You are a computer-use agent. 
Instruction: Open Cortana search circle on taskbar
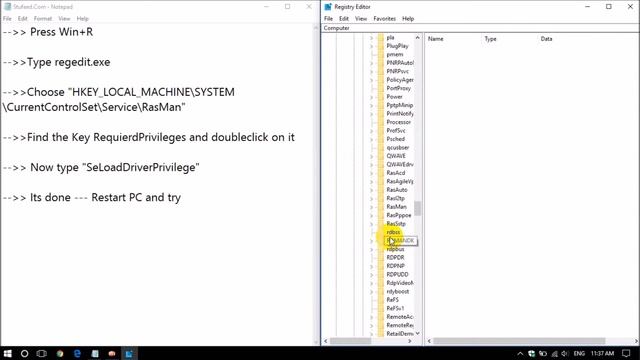click(x=24, y=353)
